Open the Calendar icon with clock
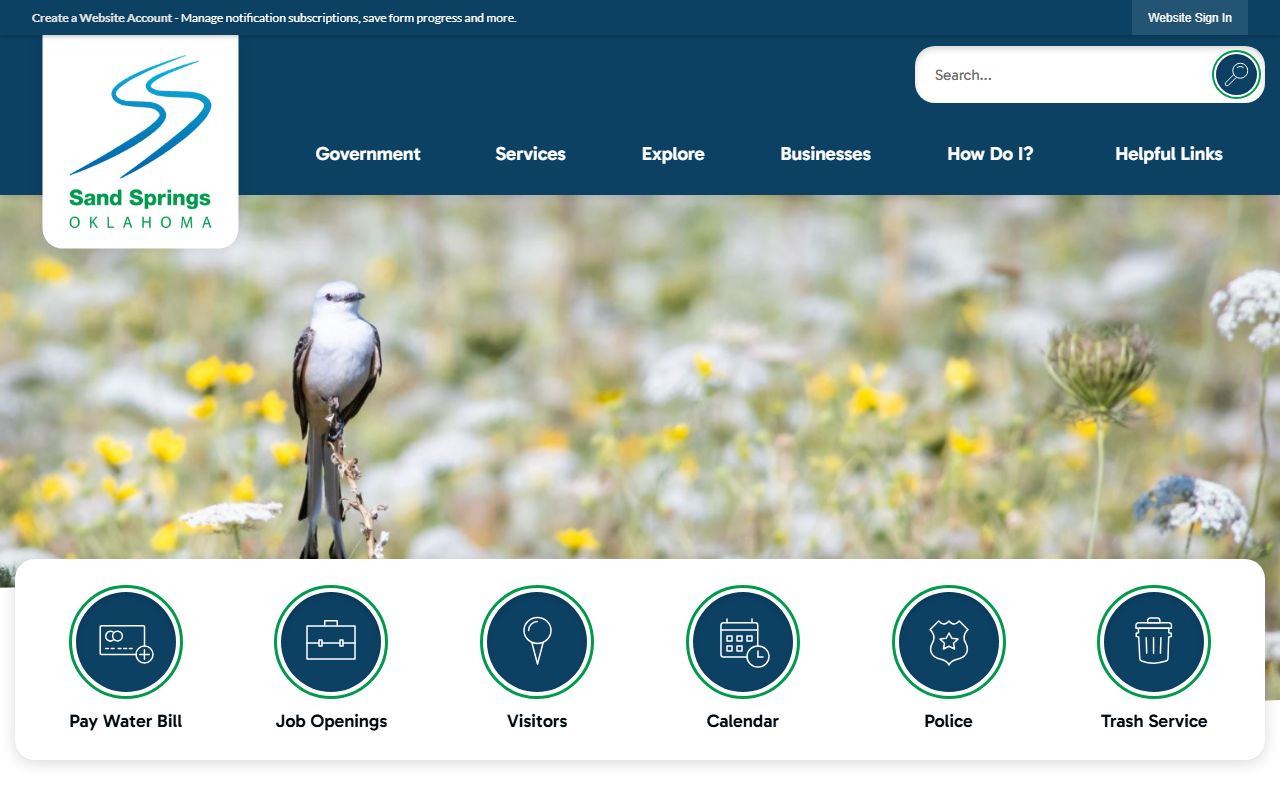 coord(743,642)
